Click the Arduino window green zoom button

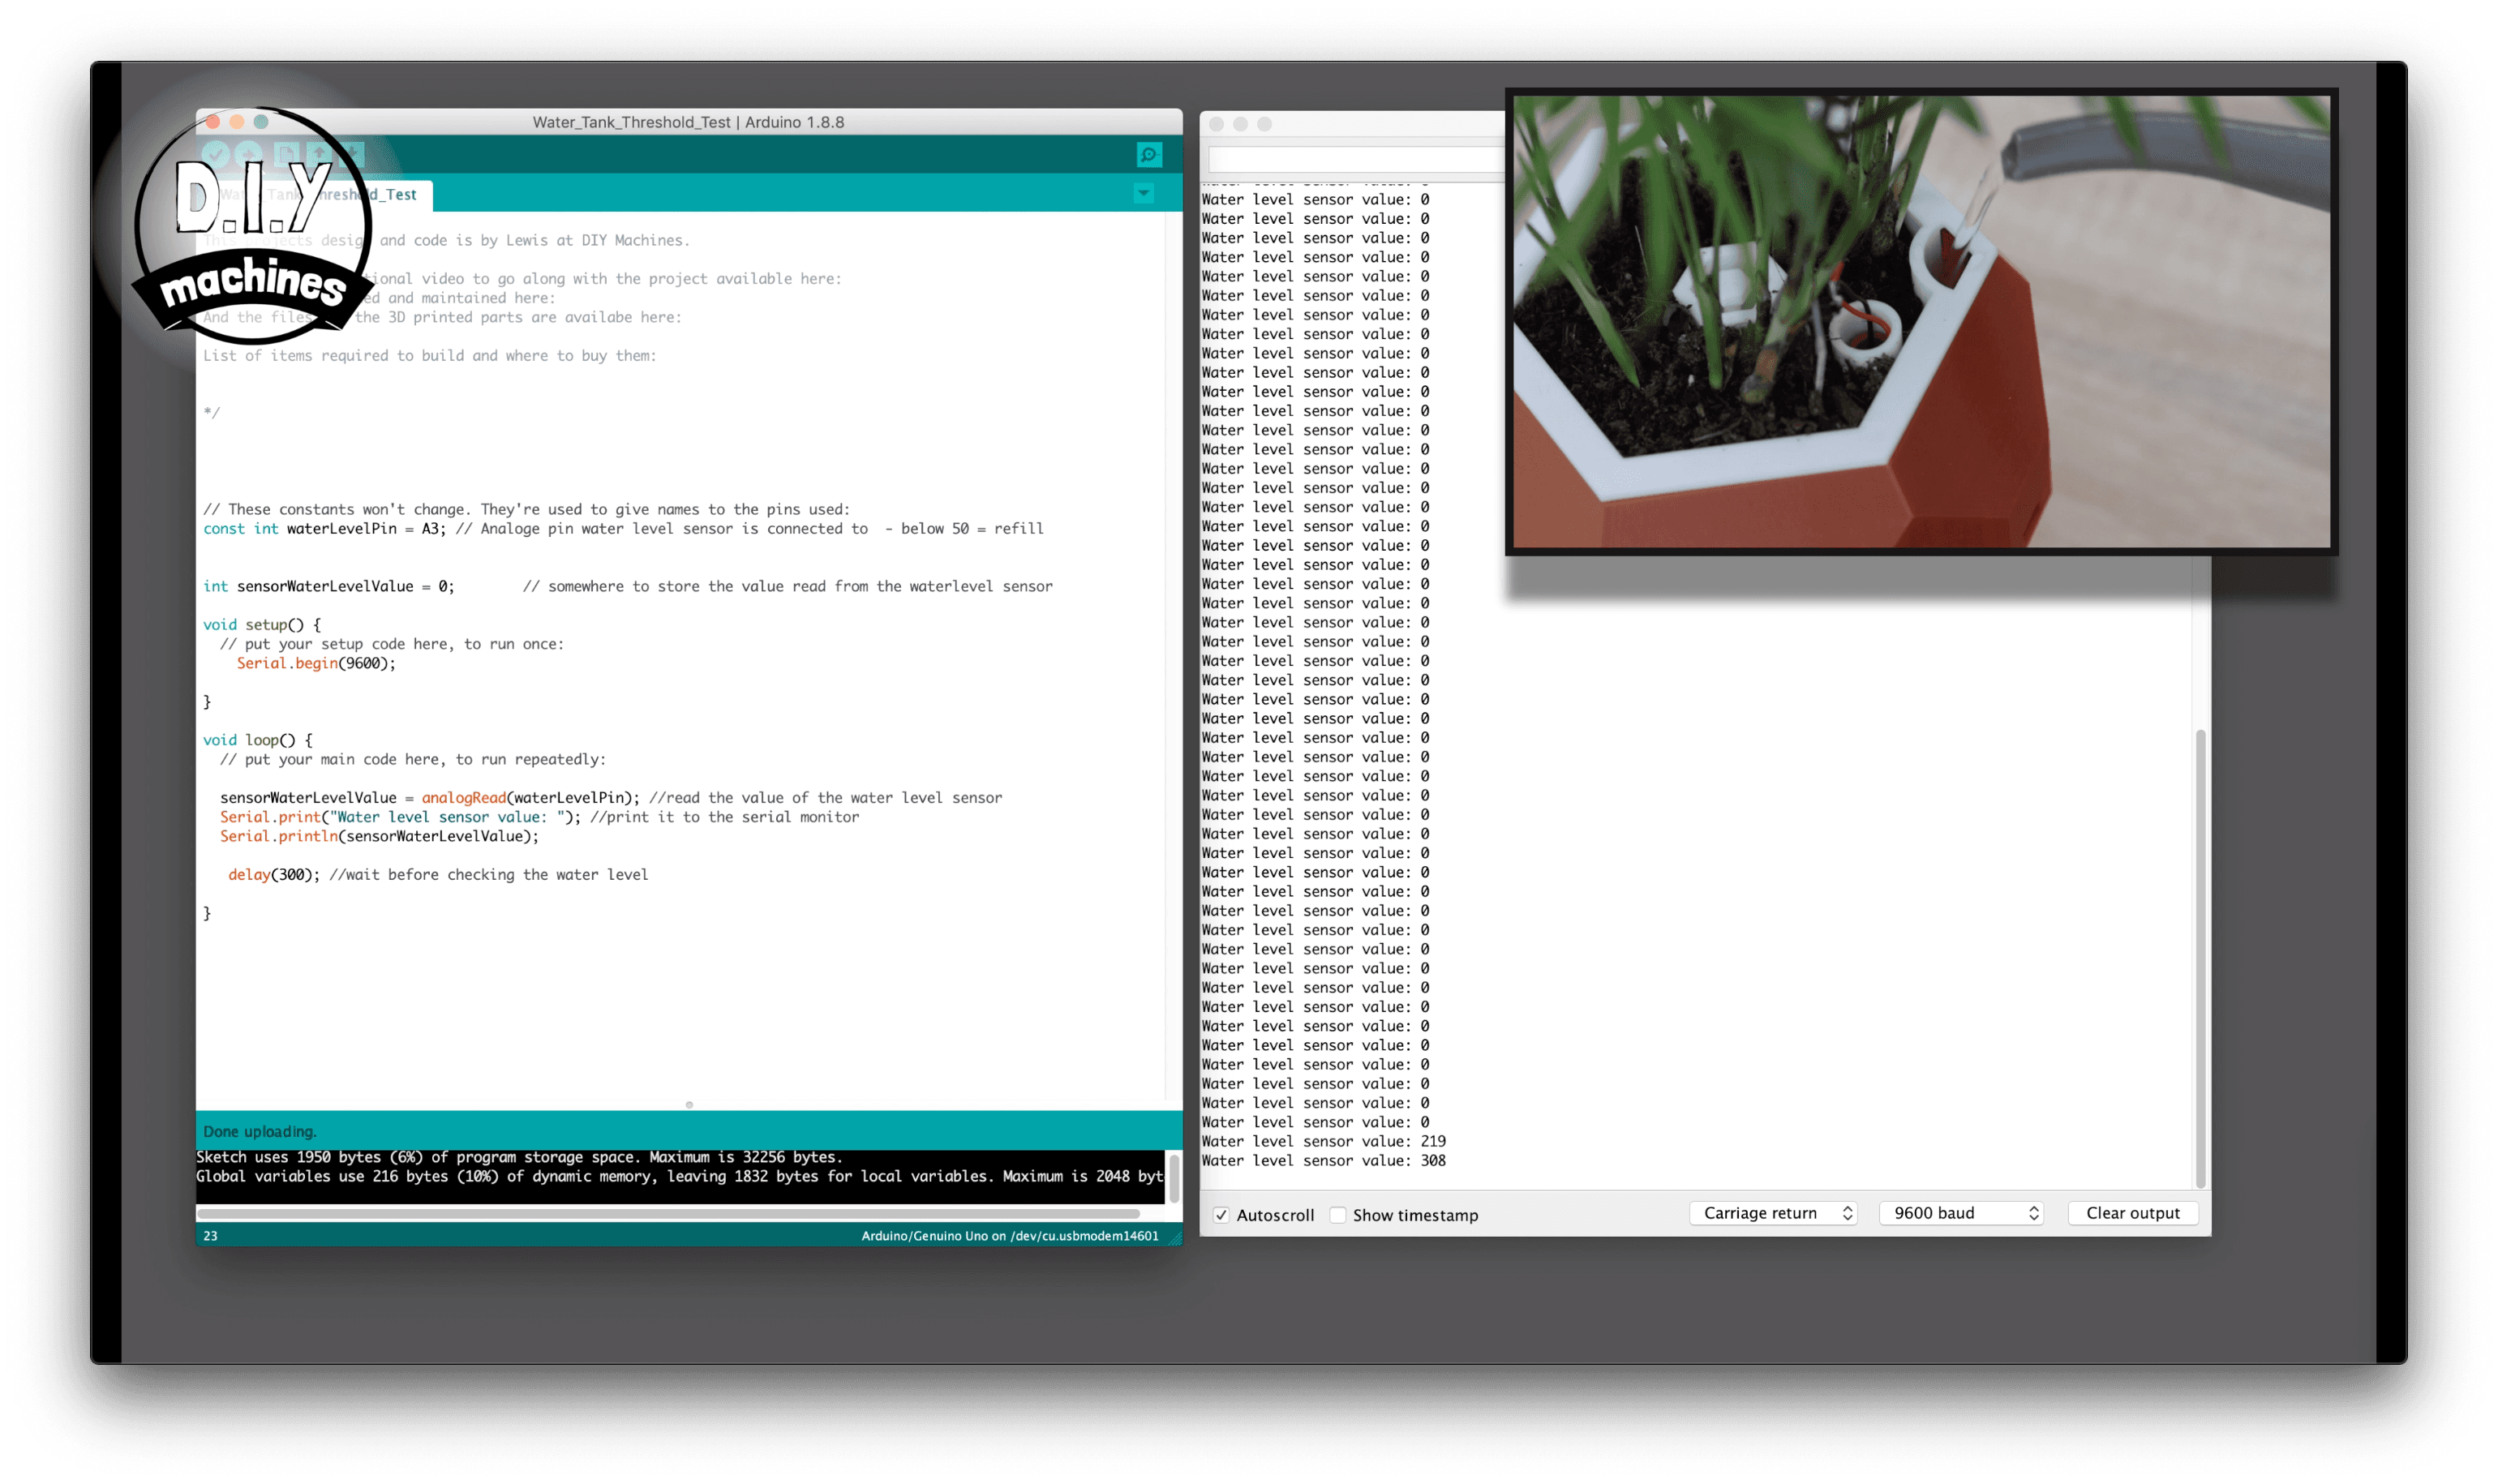point(261,122)
